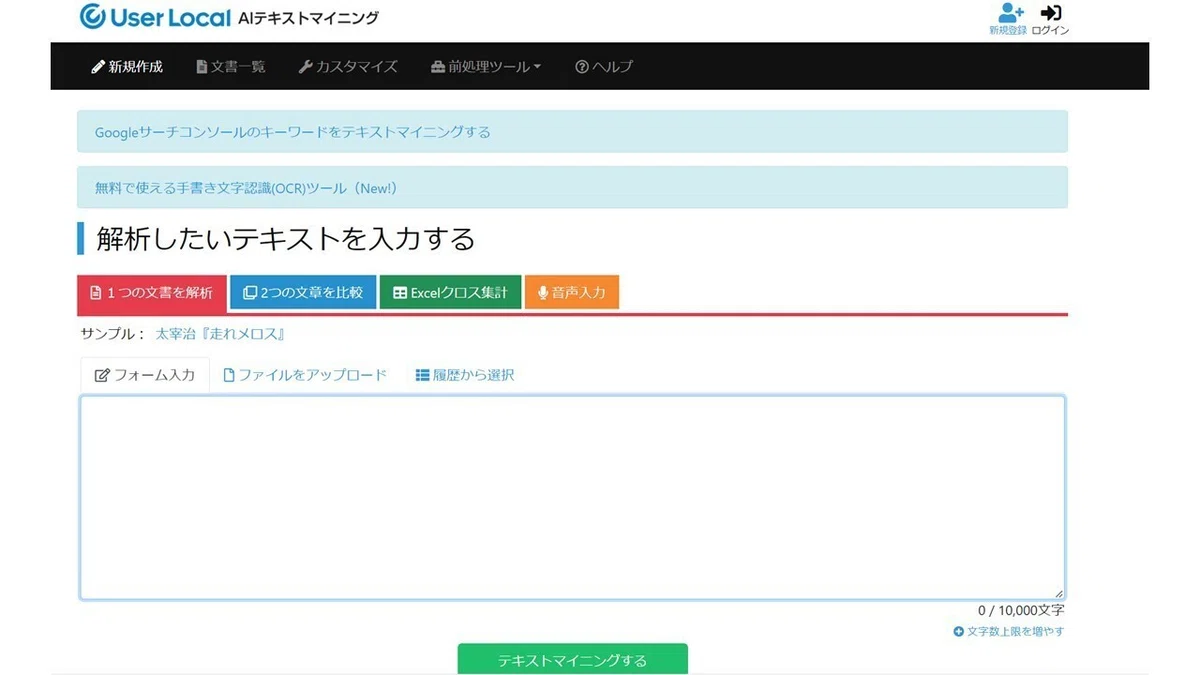The width and height of the screenshot is (1200, 675).
Task: Click the User Local logo
Action: point(154,17)
